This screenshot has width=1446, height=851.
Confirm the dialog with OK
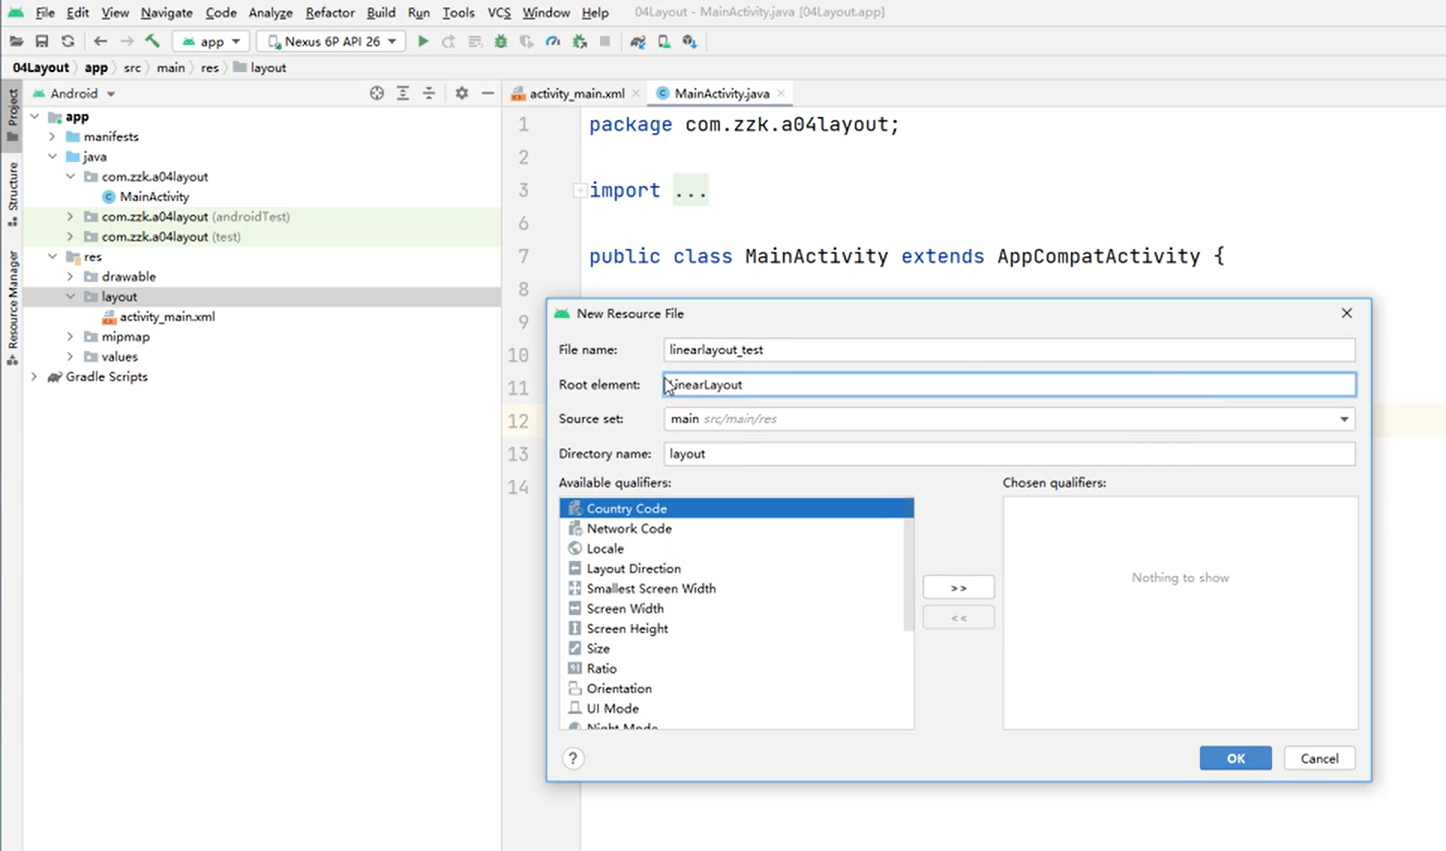tap(1236, 758)
